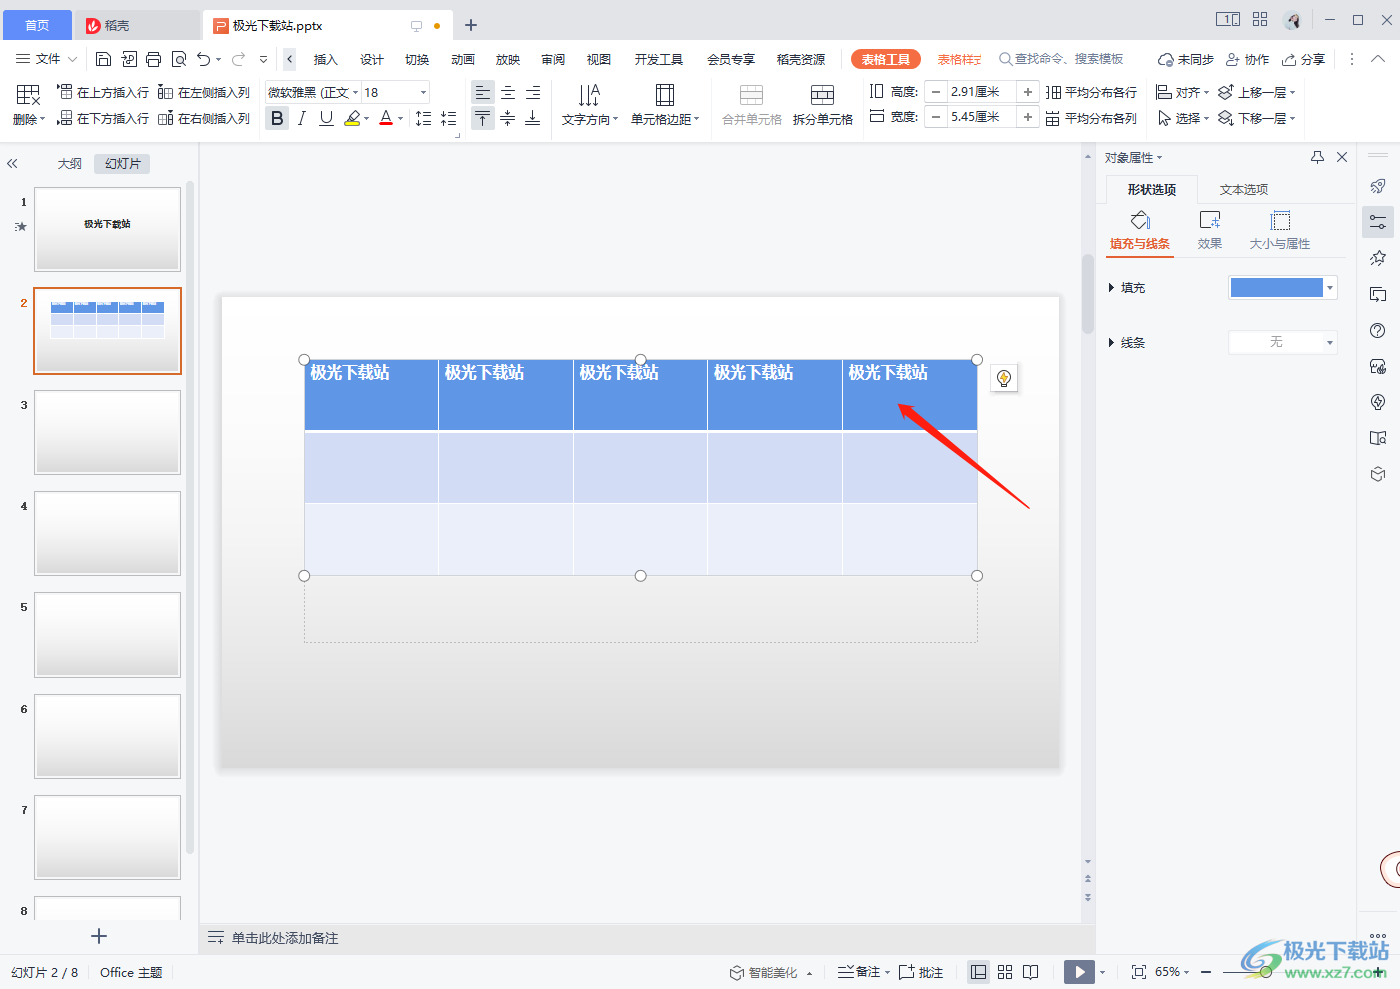This screenshot has width=1400, height=989.
Task: Switch to Outline view tab
Action: (x=69, y=164)
